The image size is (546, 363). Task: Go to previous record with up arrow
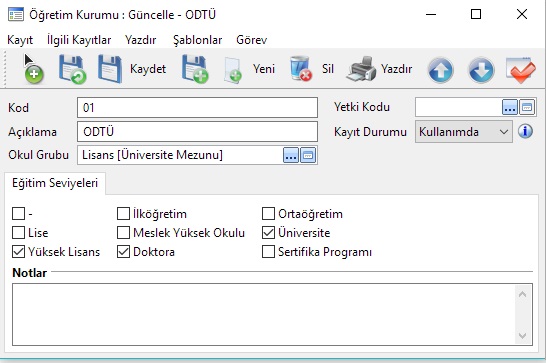tap(440, 70)
